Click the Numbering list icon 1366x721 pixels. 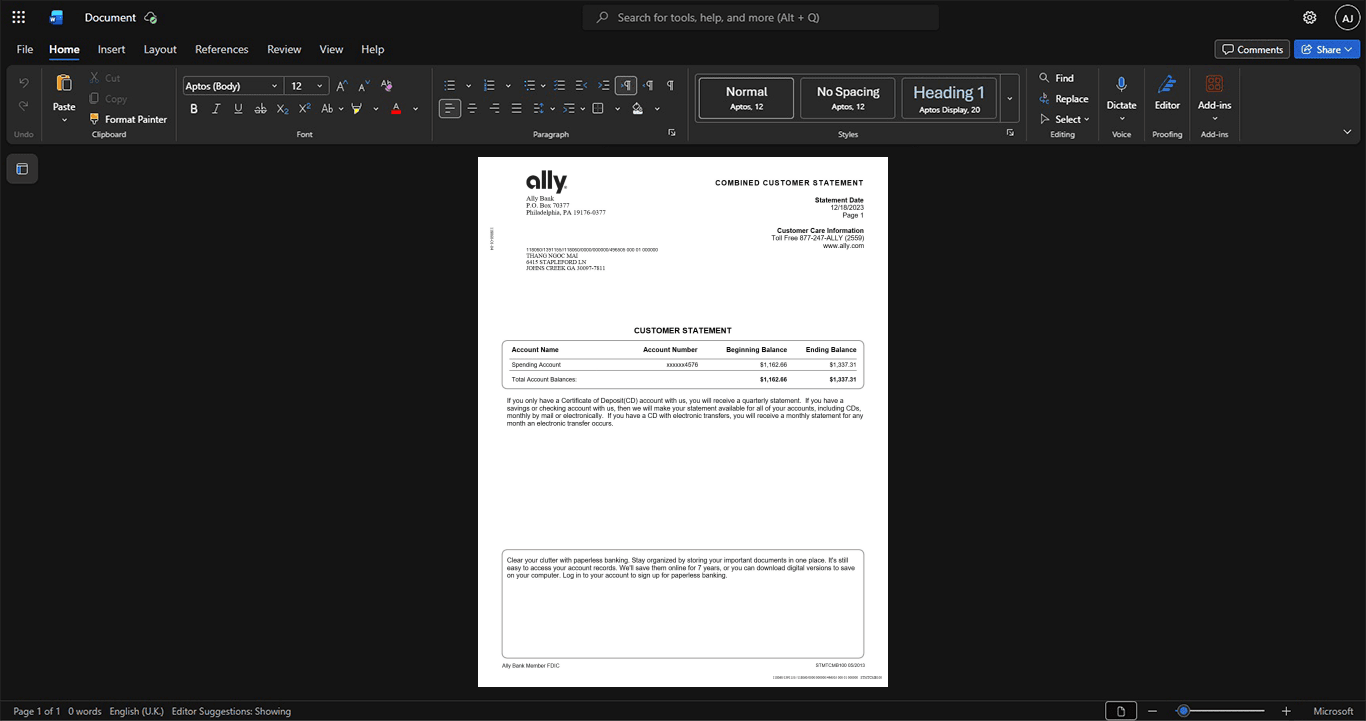(489, 86)
